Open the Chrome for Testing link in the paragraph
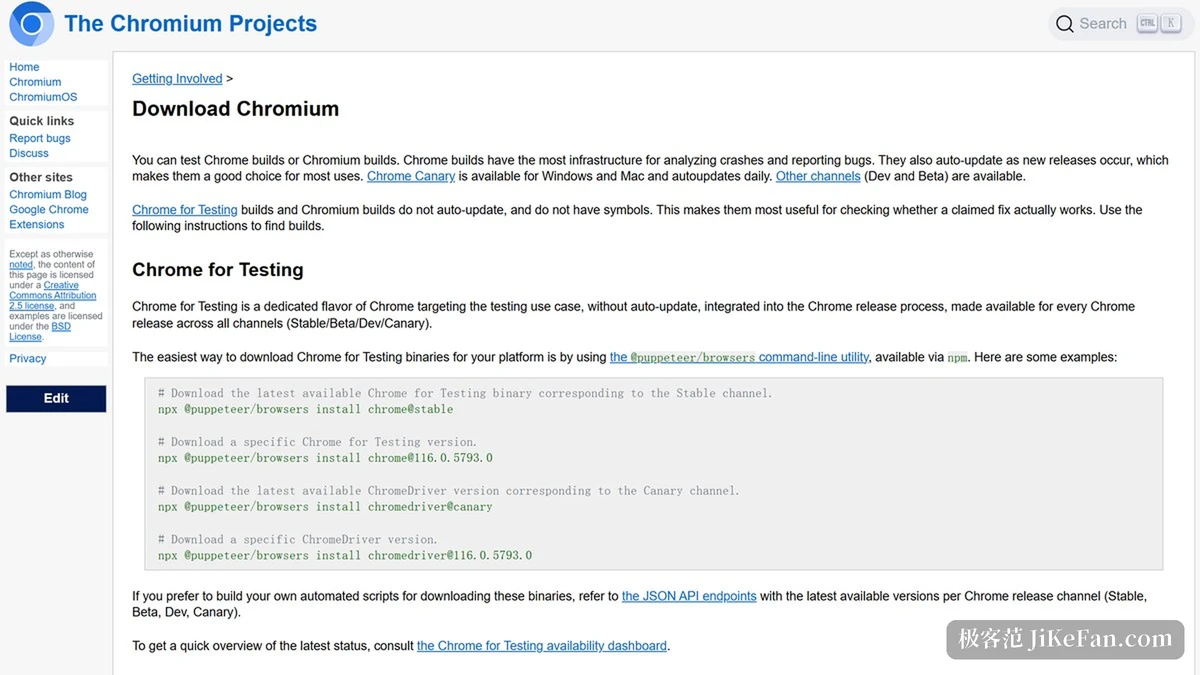 pos(185,210)
